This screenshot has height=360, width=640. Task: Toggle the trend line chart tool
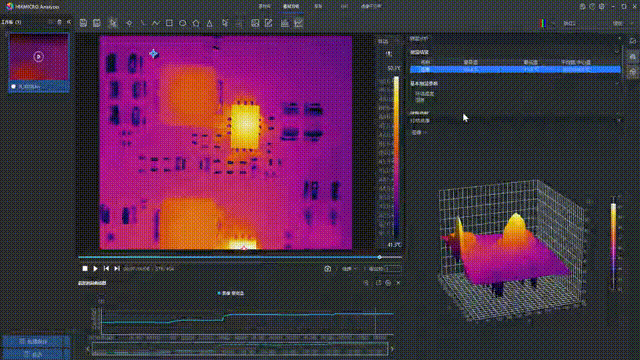tap(298, 23)
